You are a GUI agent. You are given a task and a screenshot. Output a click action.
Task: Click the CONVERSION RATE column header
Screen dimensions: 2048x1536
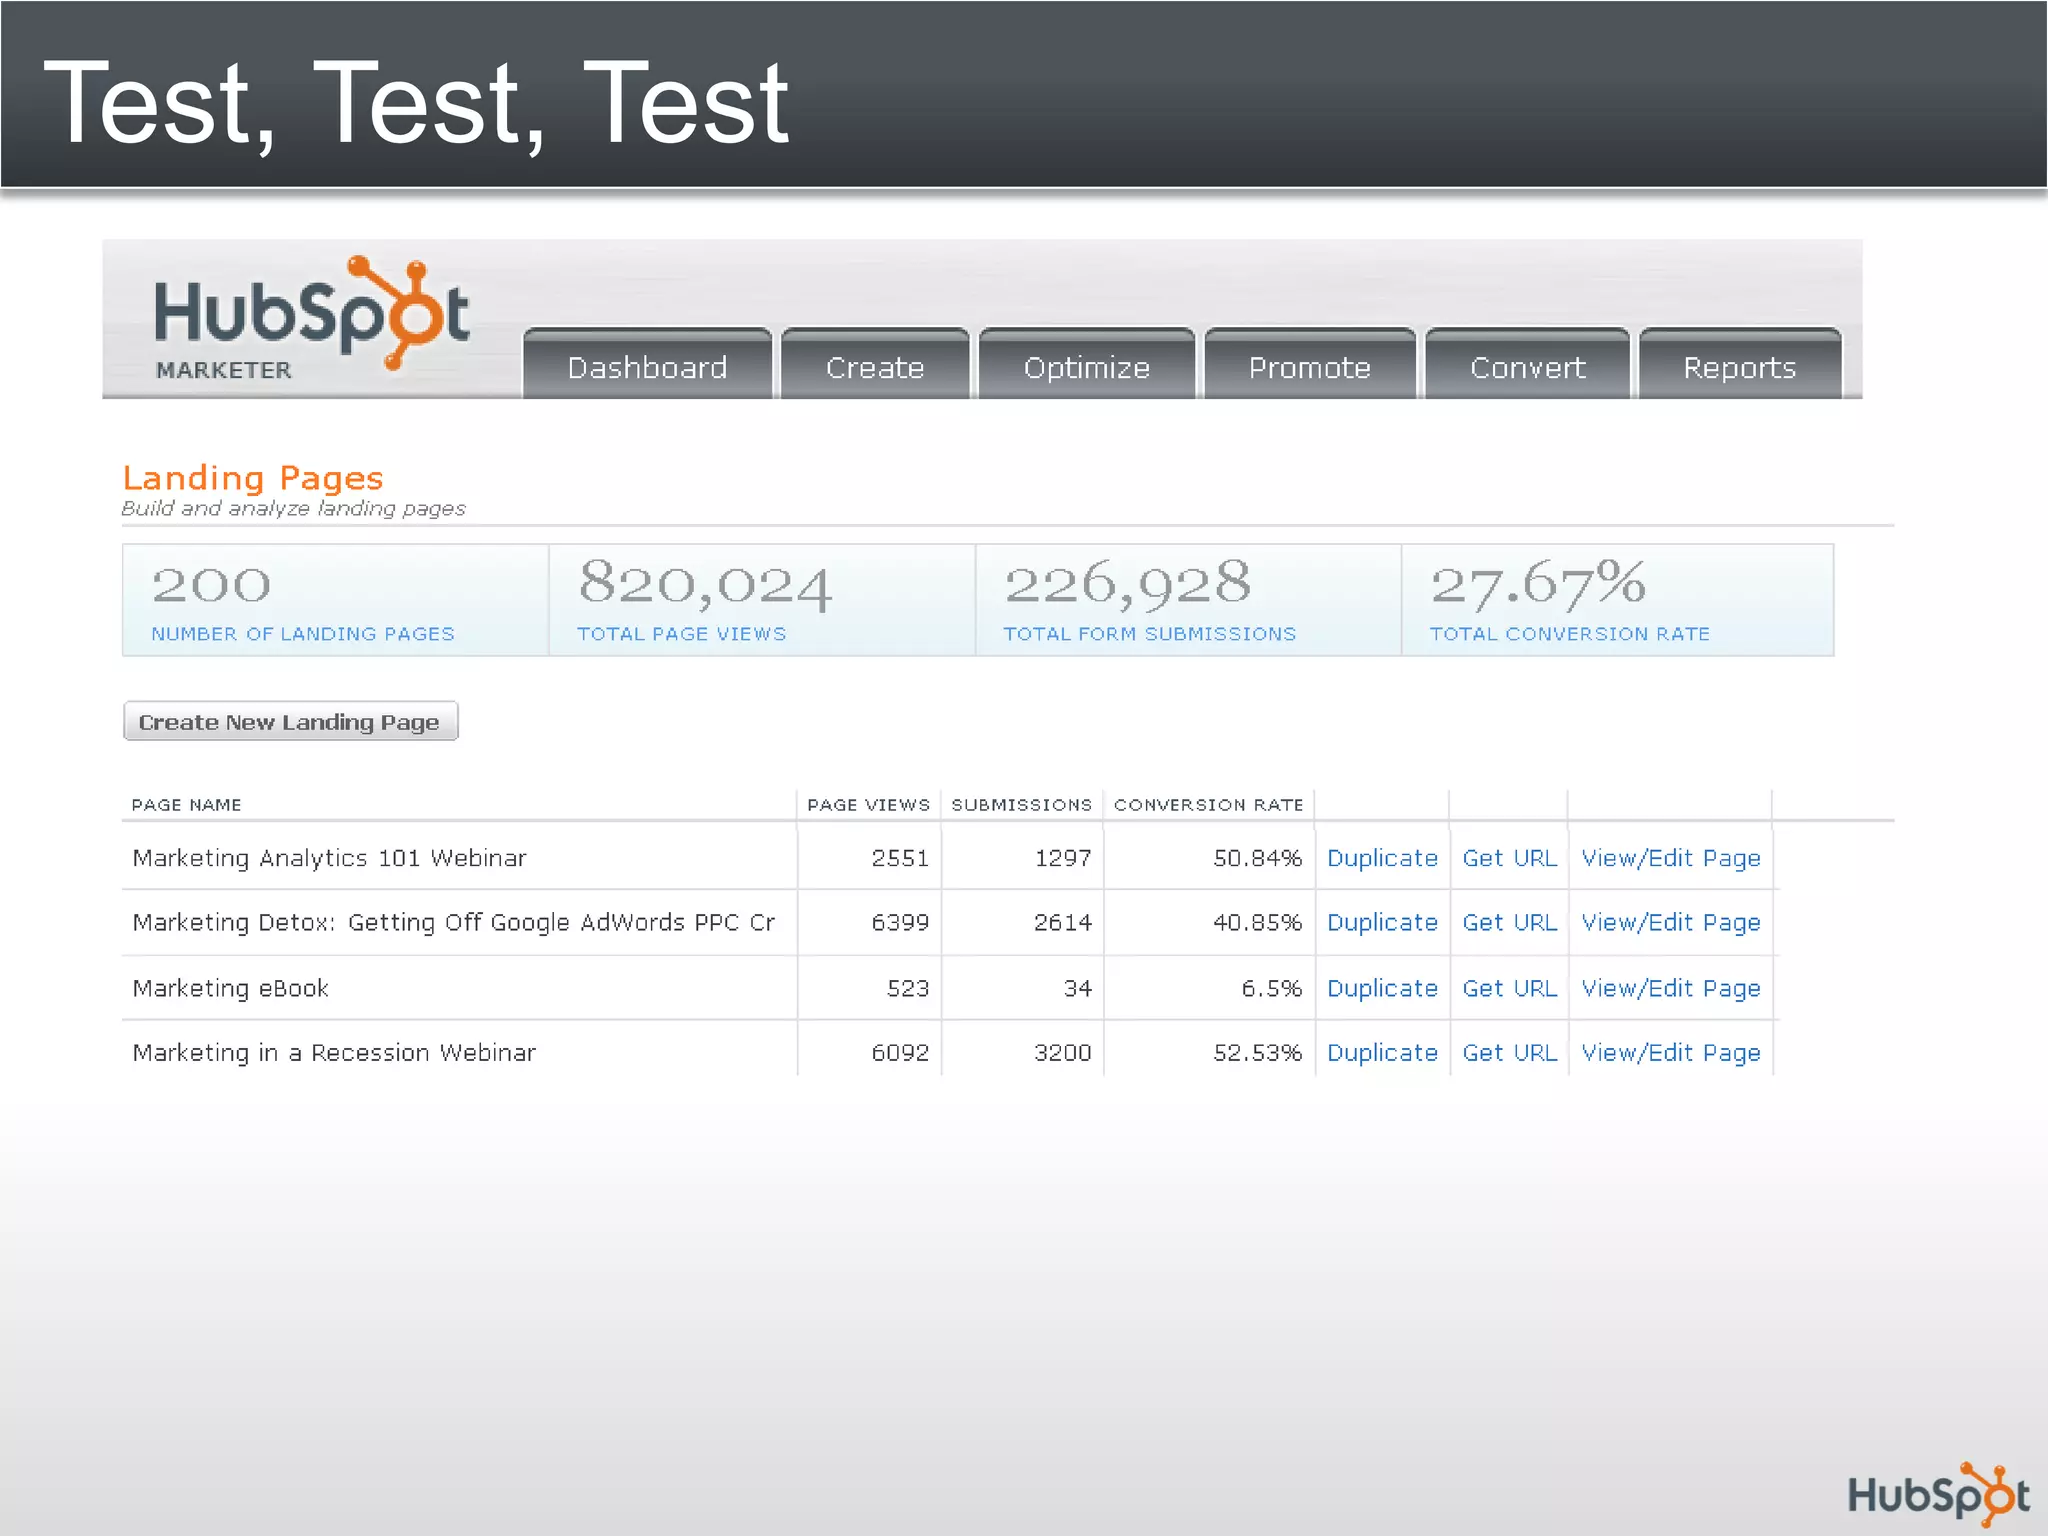tap(1208, 805)
